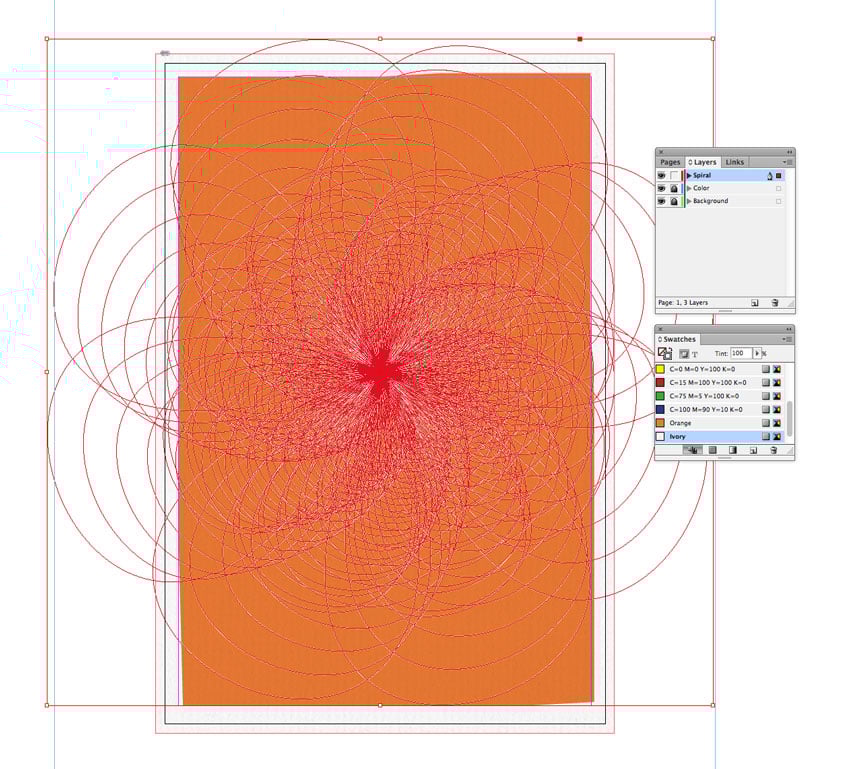Delete the selected layer with the trash icon
The height and width of the screenshot is (769, 850).
tap(775, 303)
